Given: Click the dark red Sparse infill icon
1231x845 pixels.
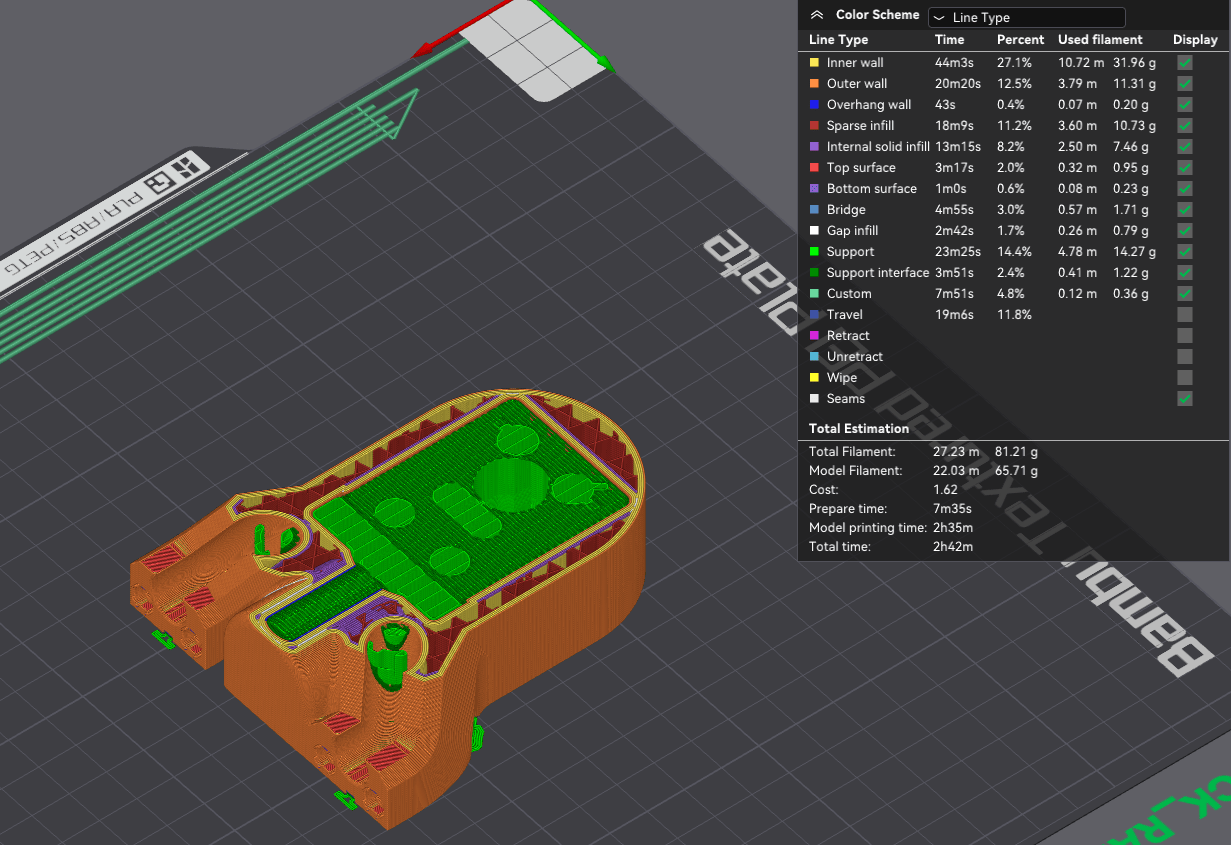Looking at the screenshot, I should click(x=814, y=126).
